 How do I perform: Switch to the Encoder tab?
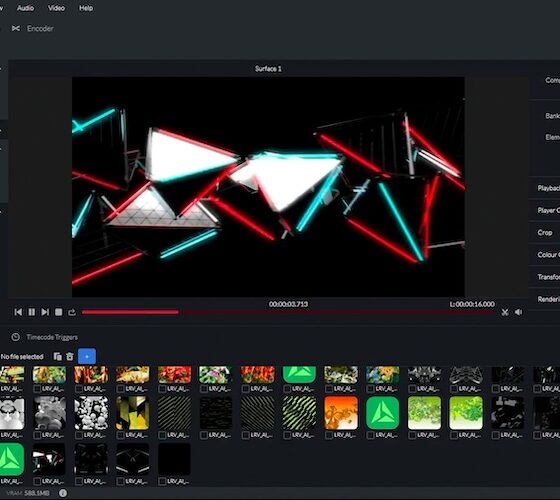(40, 28)
